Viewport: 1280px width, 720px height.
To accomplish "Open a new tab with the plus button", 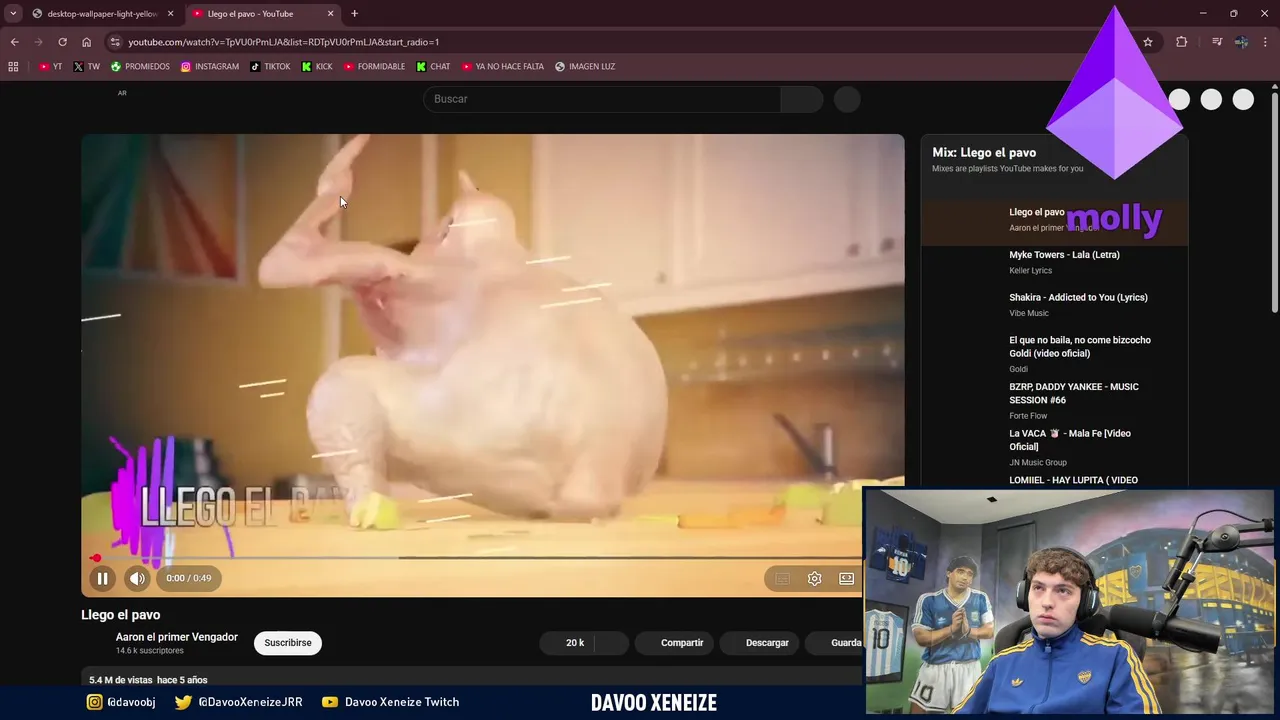I will (x=354, y=14).
